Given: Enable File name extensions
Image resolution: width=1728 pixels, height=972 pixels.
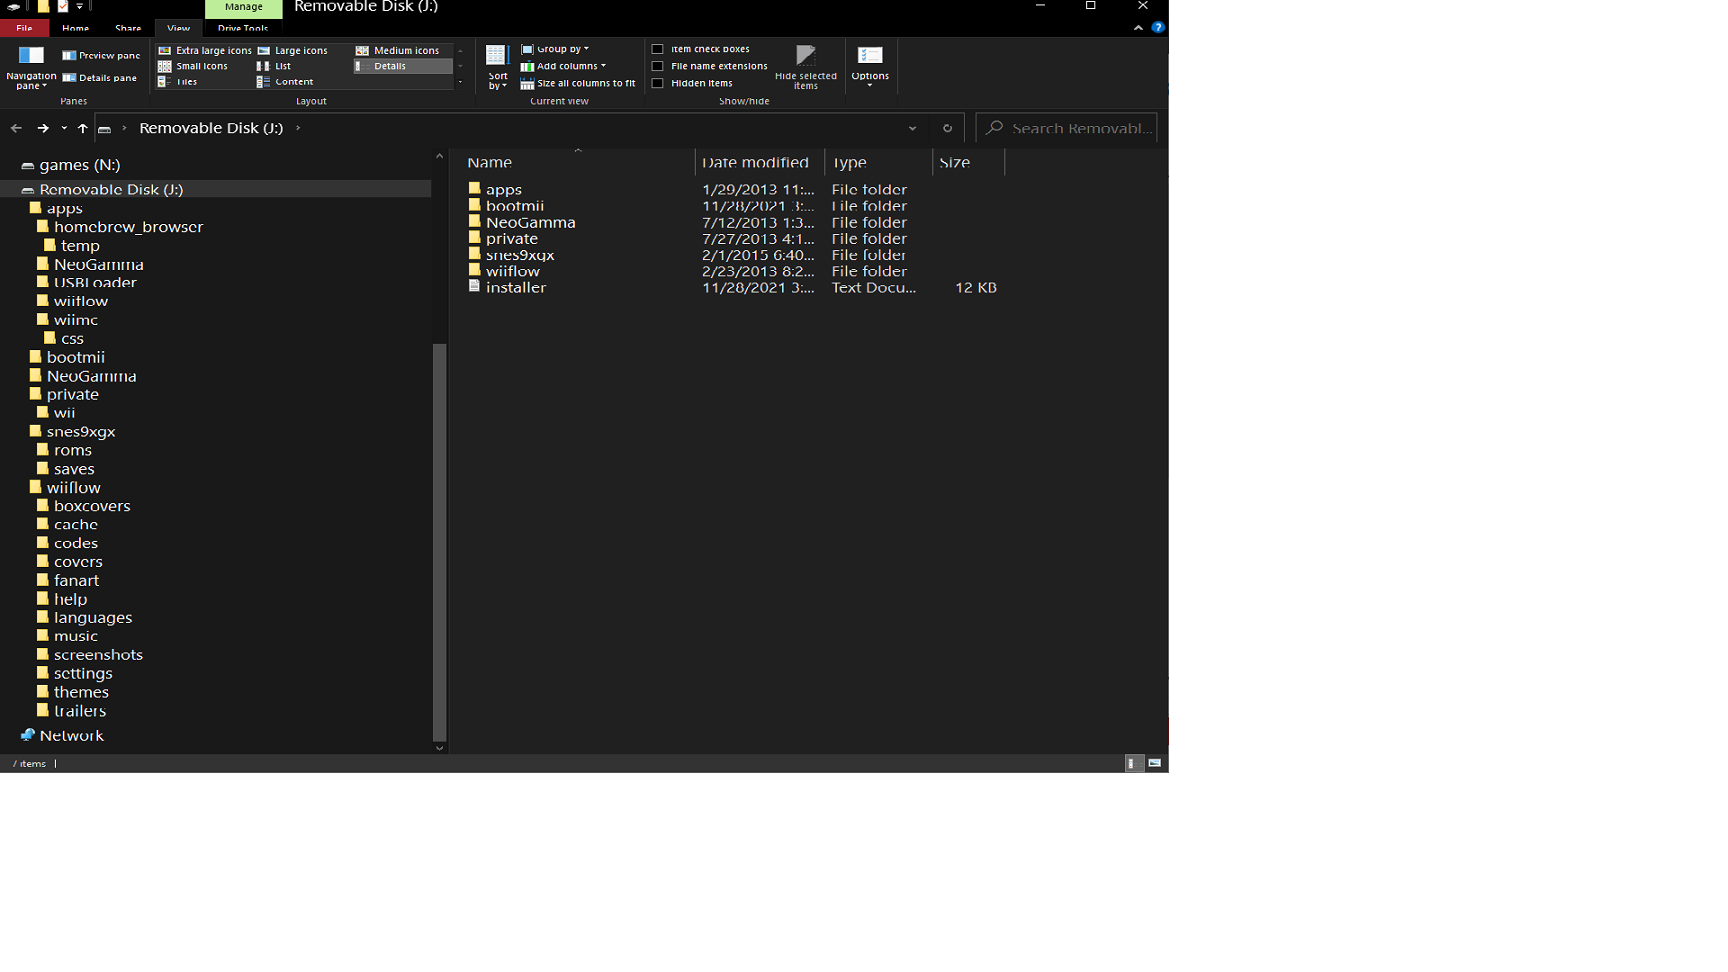Looking at the screenshot, I should [658, 66].
